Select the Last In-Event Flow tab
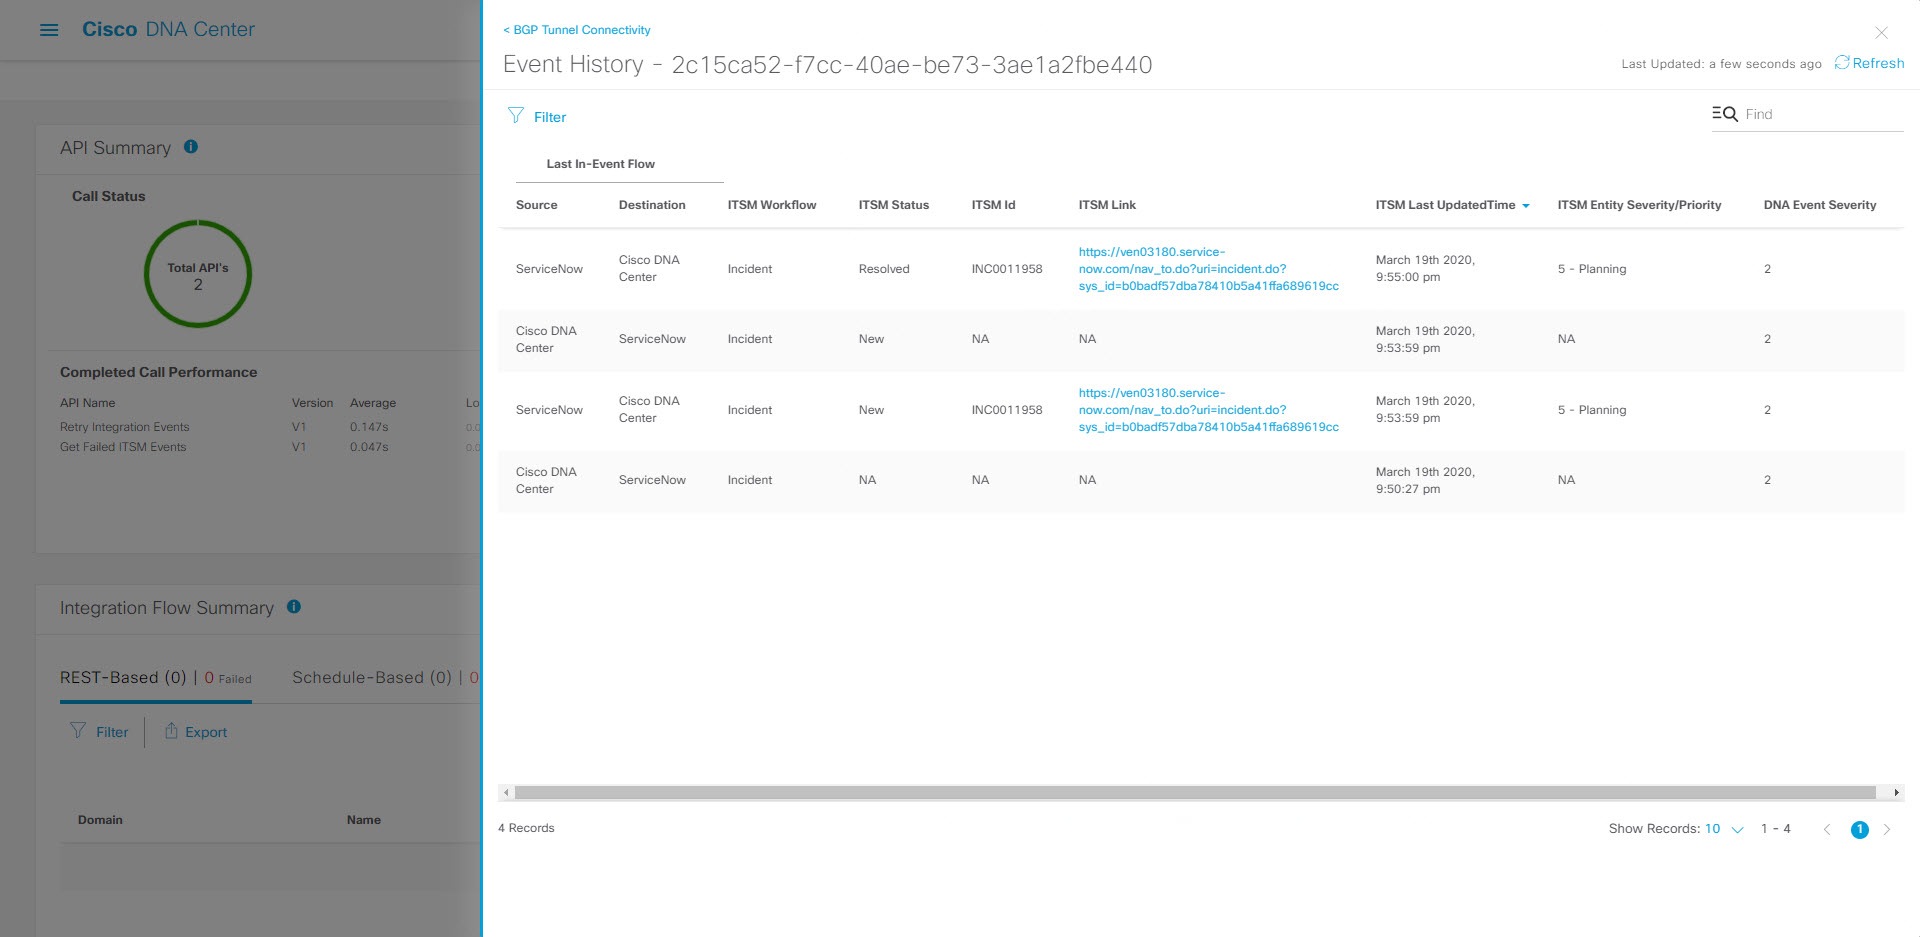Screen dimensions: 1920x937 tap(600, 163)
